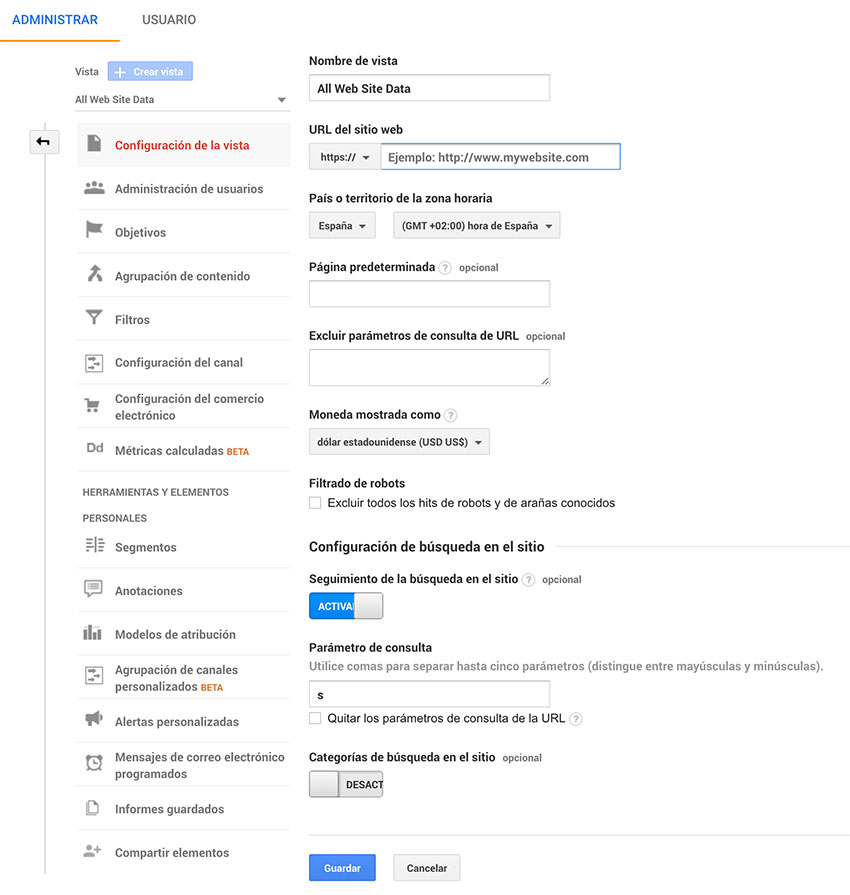Open help tooltip next to Página predeterminada
Viewport: 850px width, 895px height.
point(445,268)
